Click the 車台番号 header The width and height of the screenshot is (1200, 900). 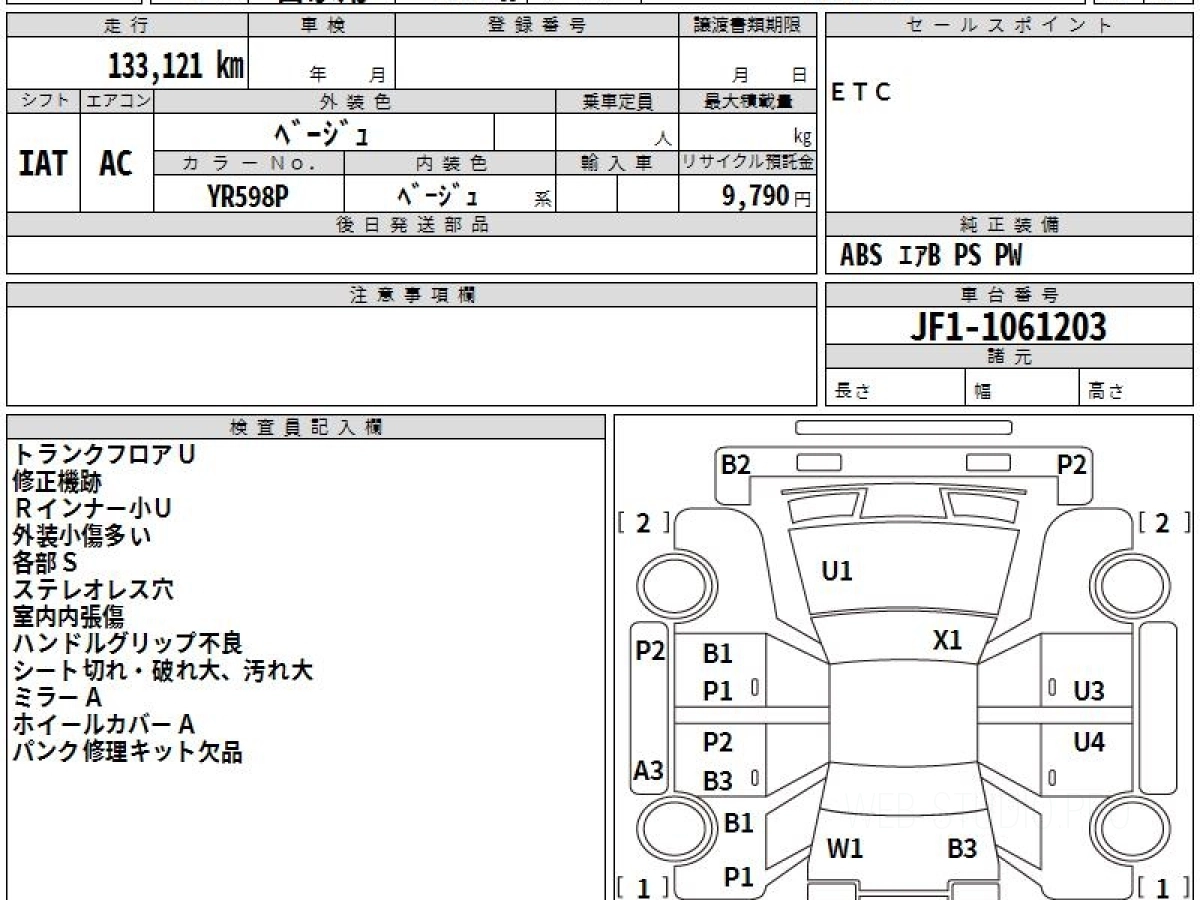click(1009, 295)
